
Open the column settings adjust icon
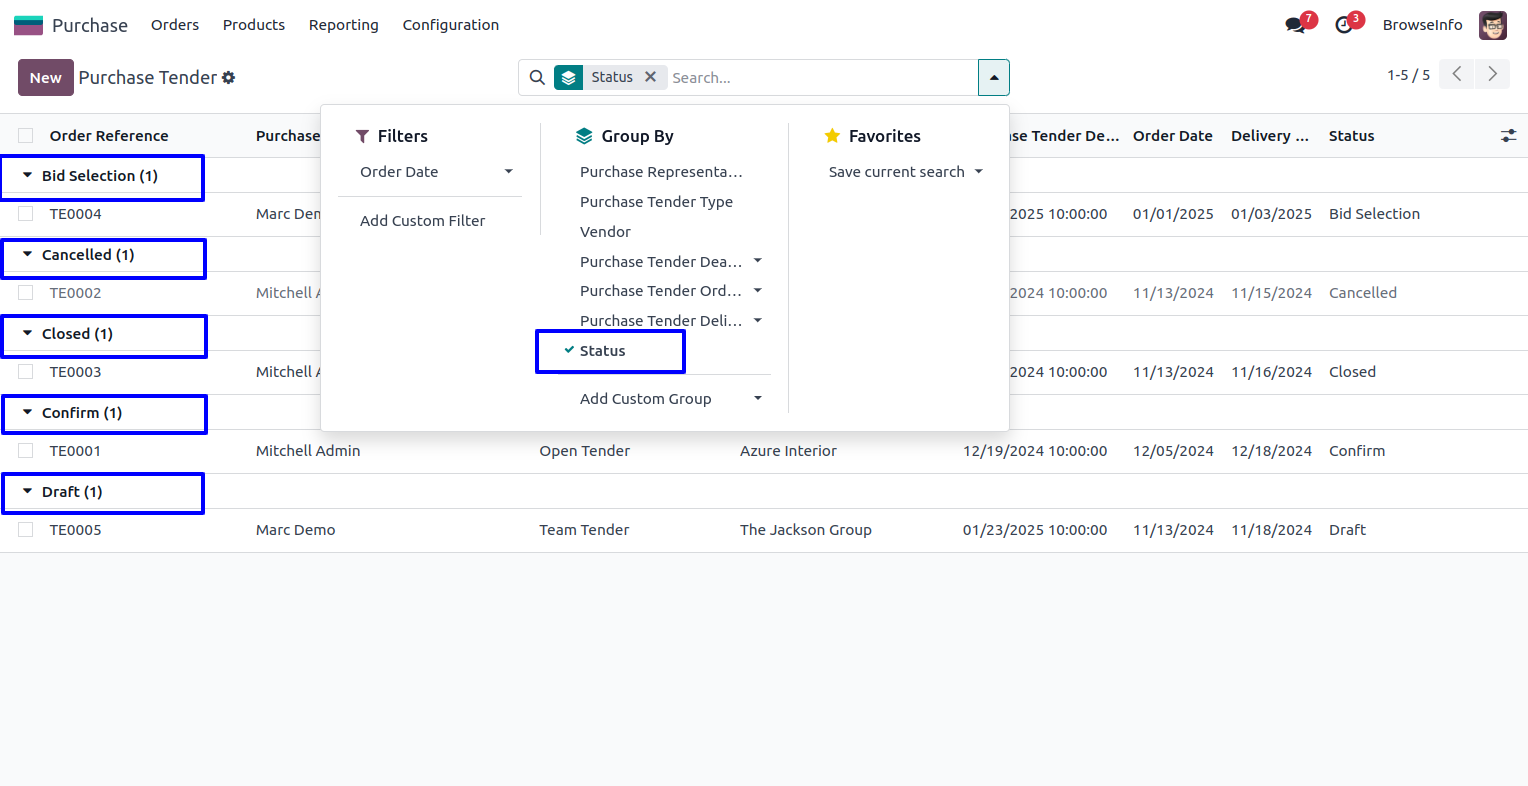(1508, 136)
